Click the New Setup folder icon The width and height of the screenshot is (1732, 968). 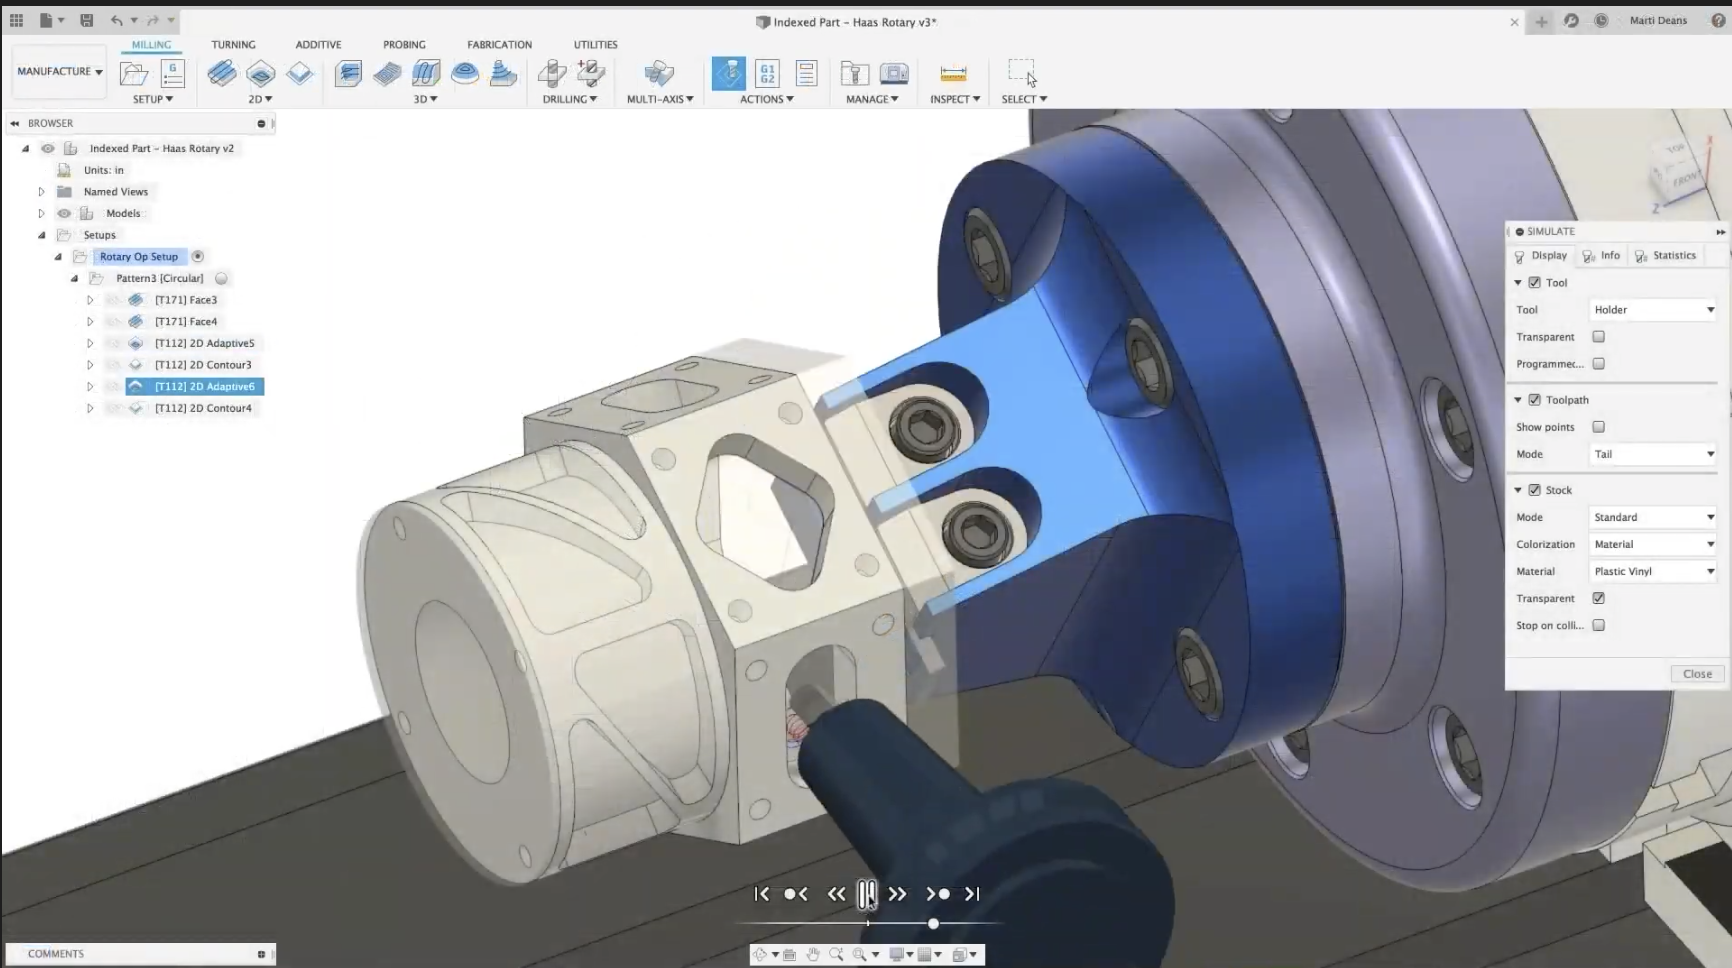point(133,73)
